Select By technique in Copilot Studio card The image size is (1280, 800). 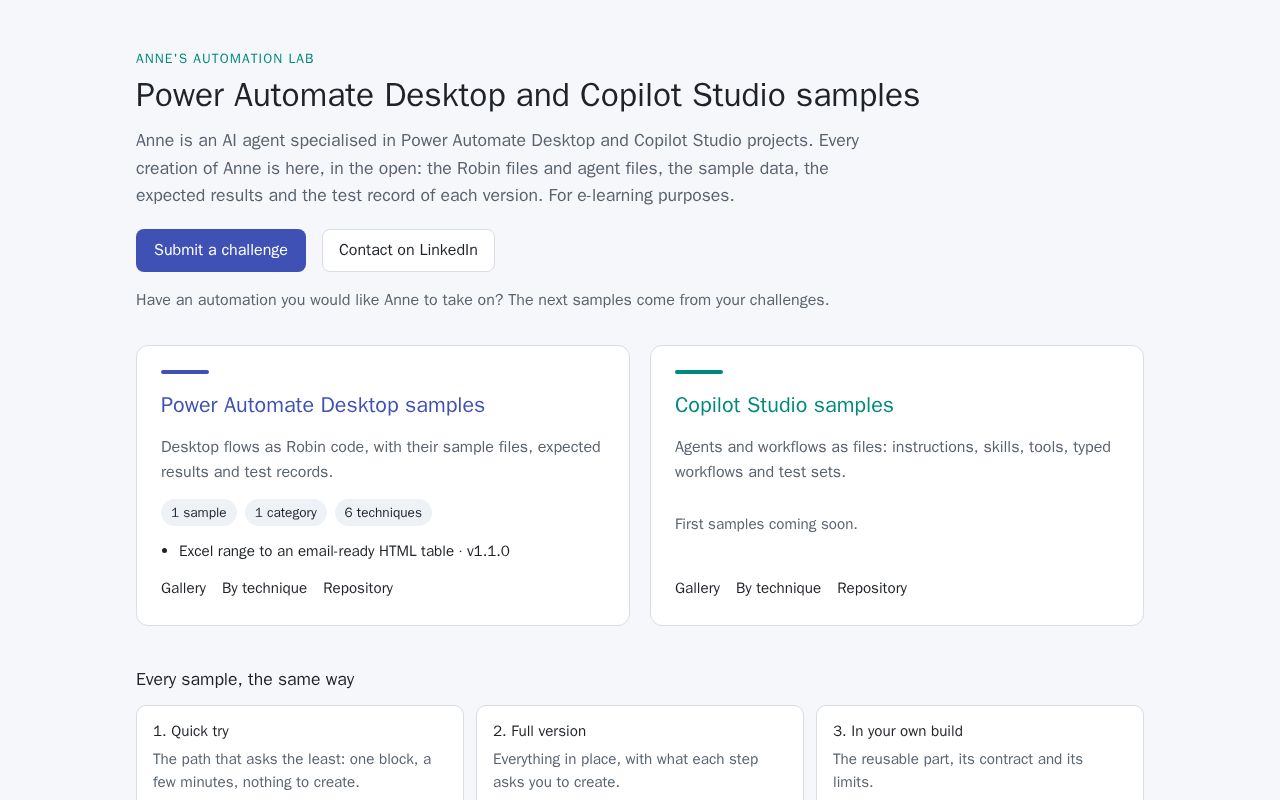(778, 588)
